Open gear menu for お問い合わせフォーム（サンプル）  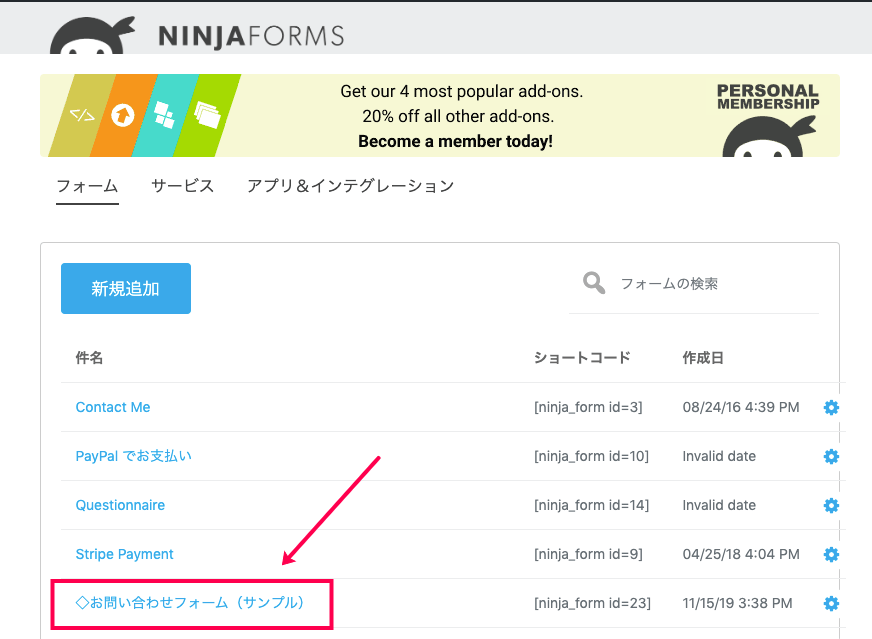[x=831, y=603]
